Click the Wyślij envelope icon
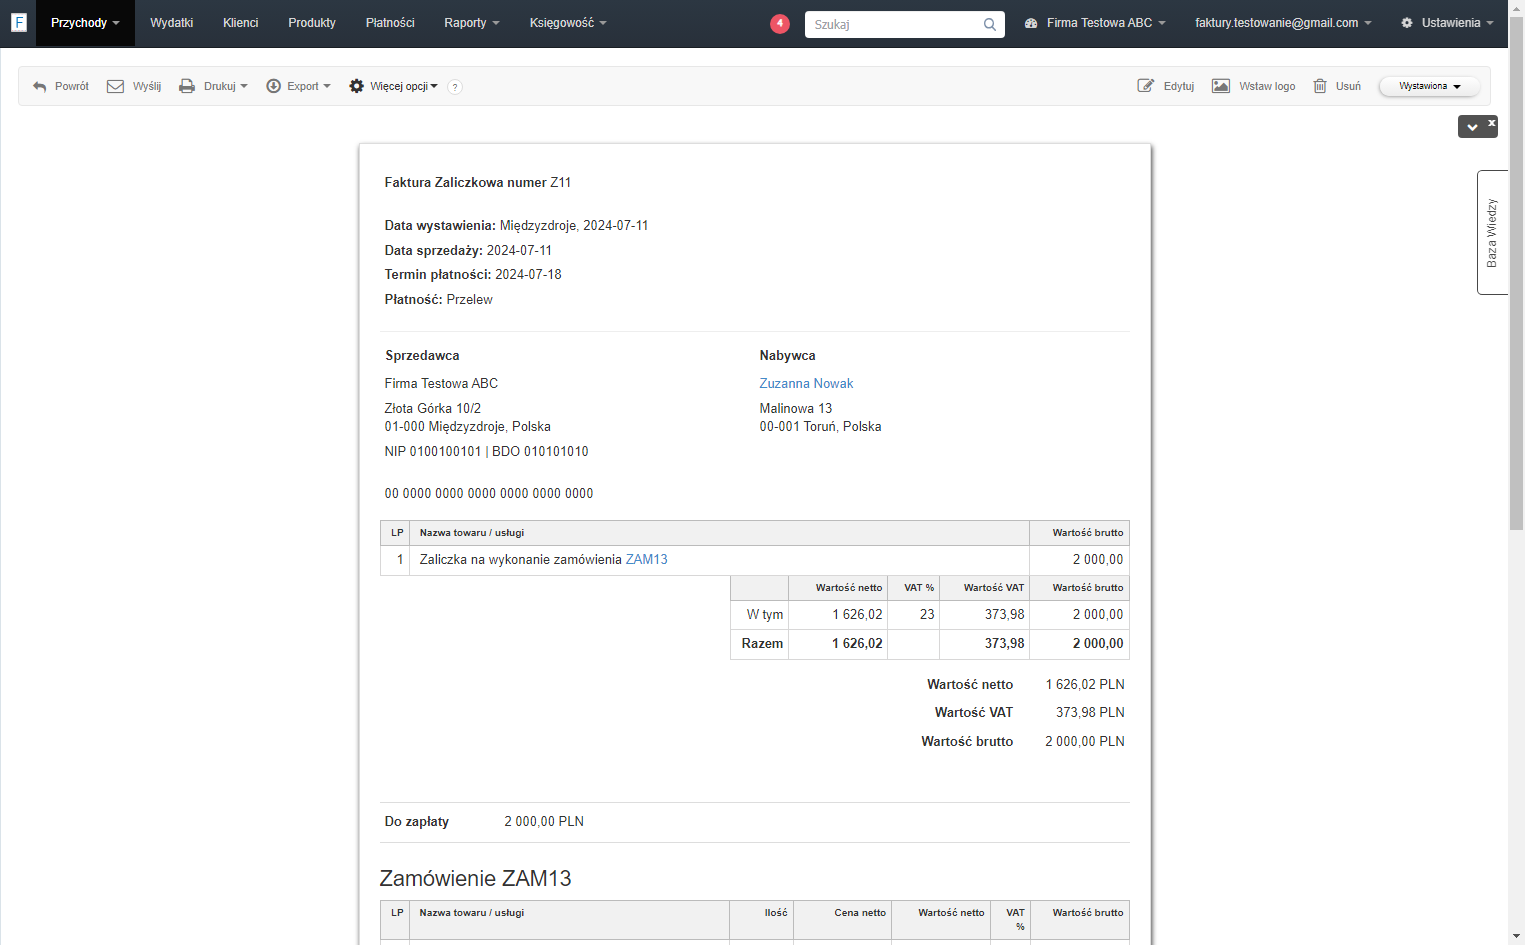 (x=115, y=87)
